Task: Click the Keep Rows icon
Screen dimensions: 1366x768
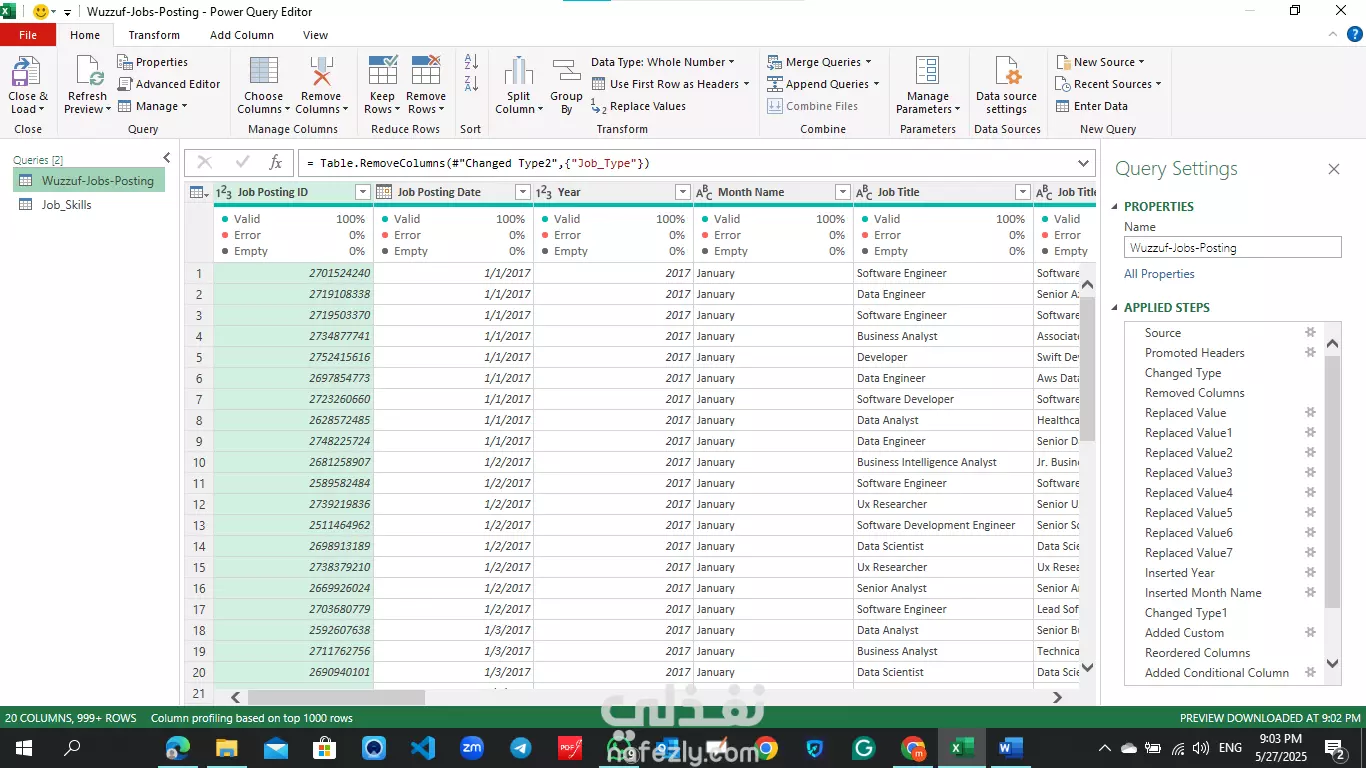Action: (383, 72)
